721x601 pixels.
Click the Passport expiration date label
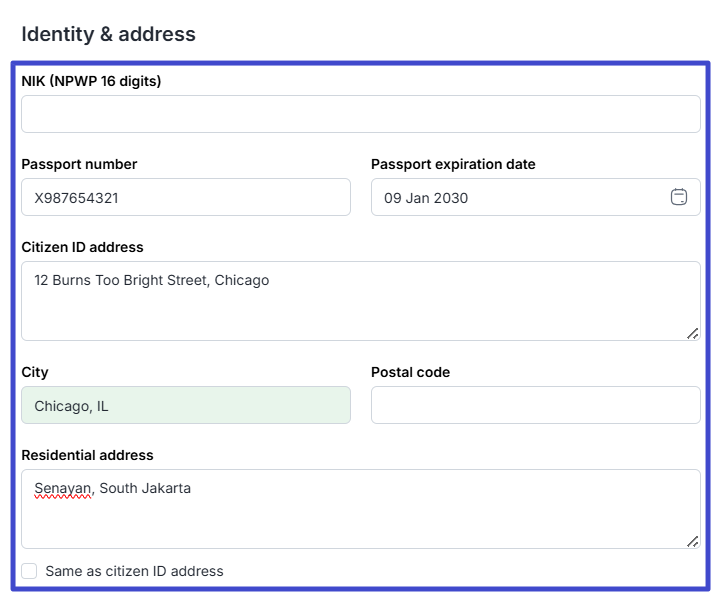click(453, 164)
